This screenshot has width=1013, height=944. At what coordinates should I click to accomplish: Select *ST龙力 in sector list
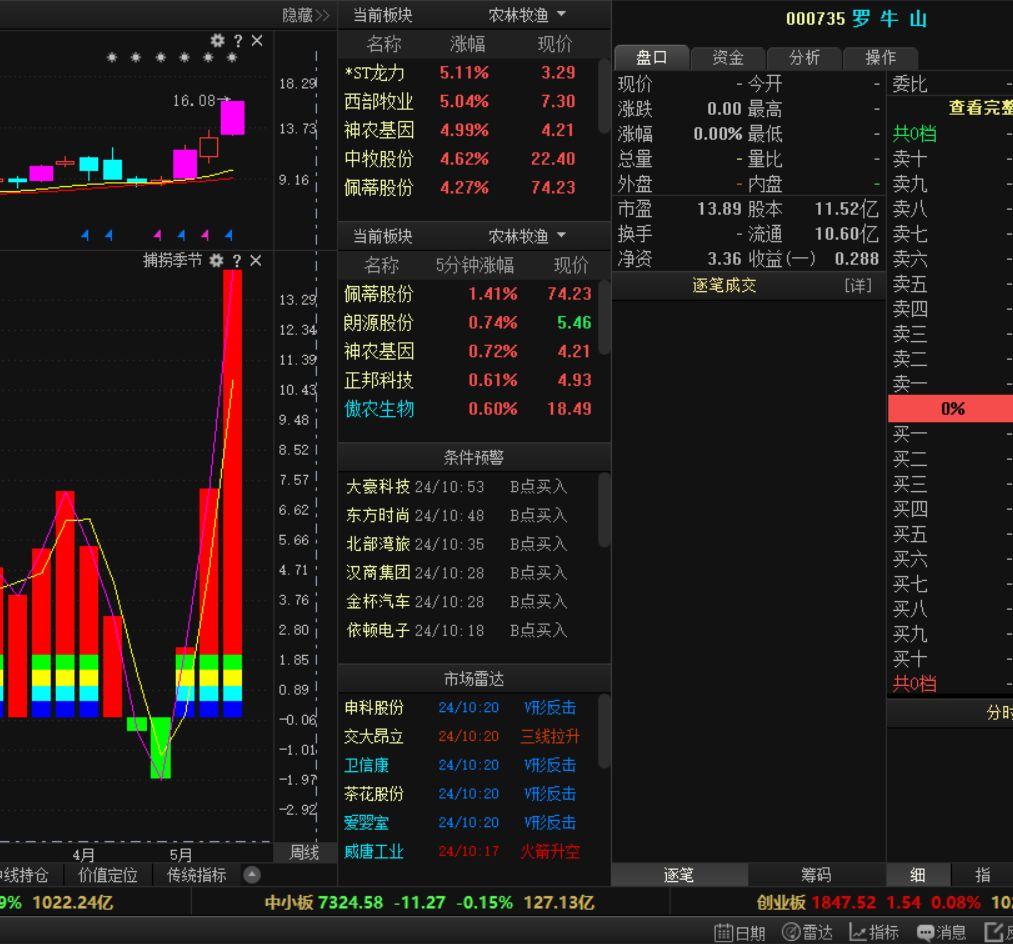(469, 72)
